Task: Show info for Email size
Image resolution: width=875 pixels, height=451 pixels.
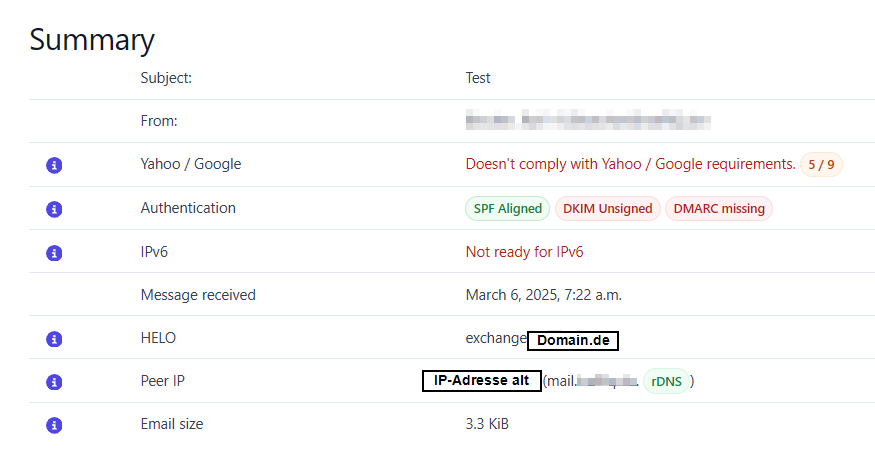Action: click(54, 425)
